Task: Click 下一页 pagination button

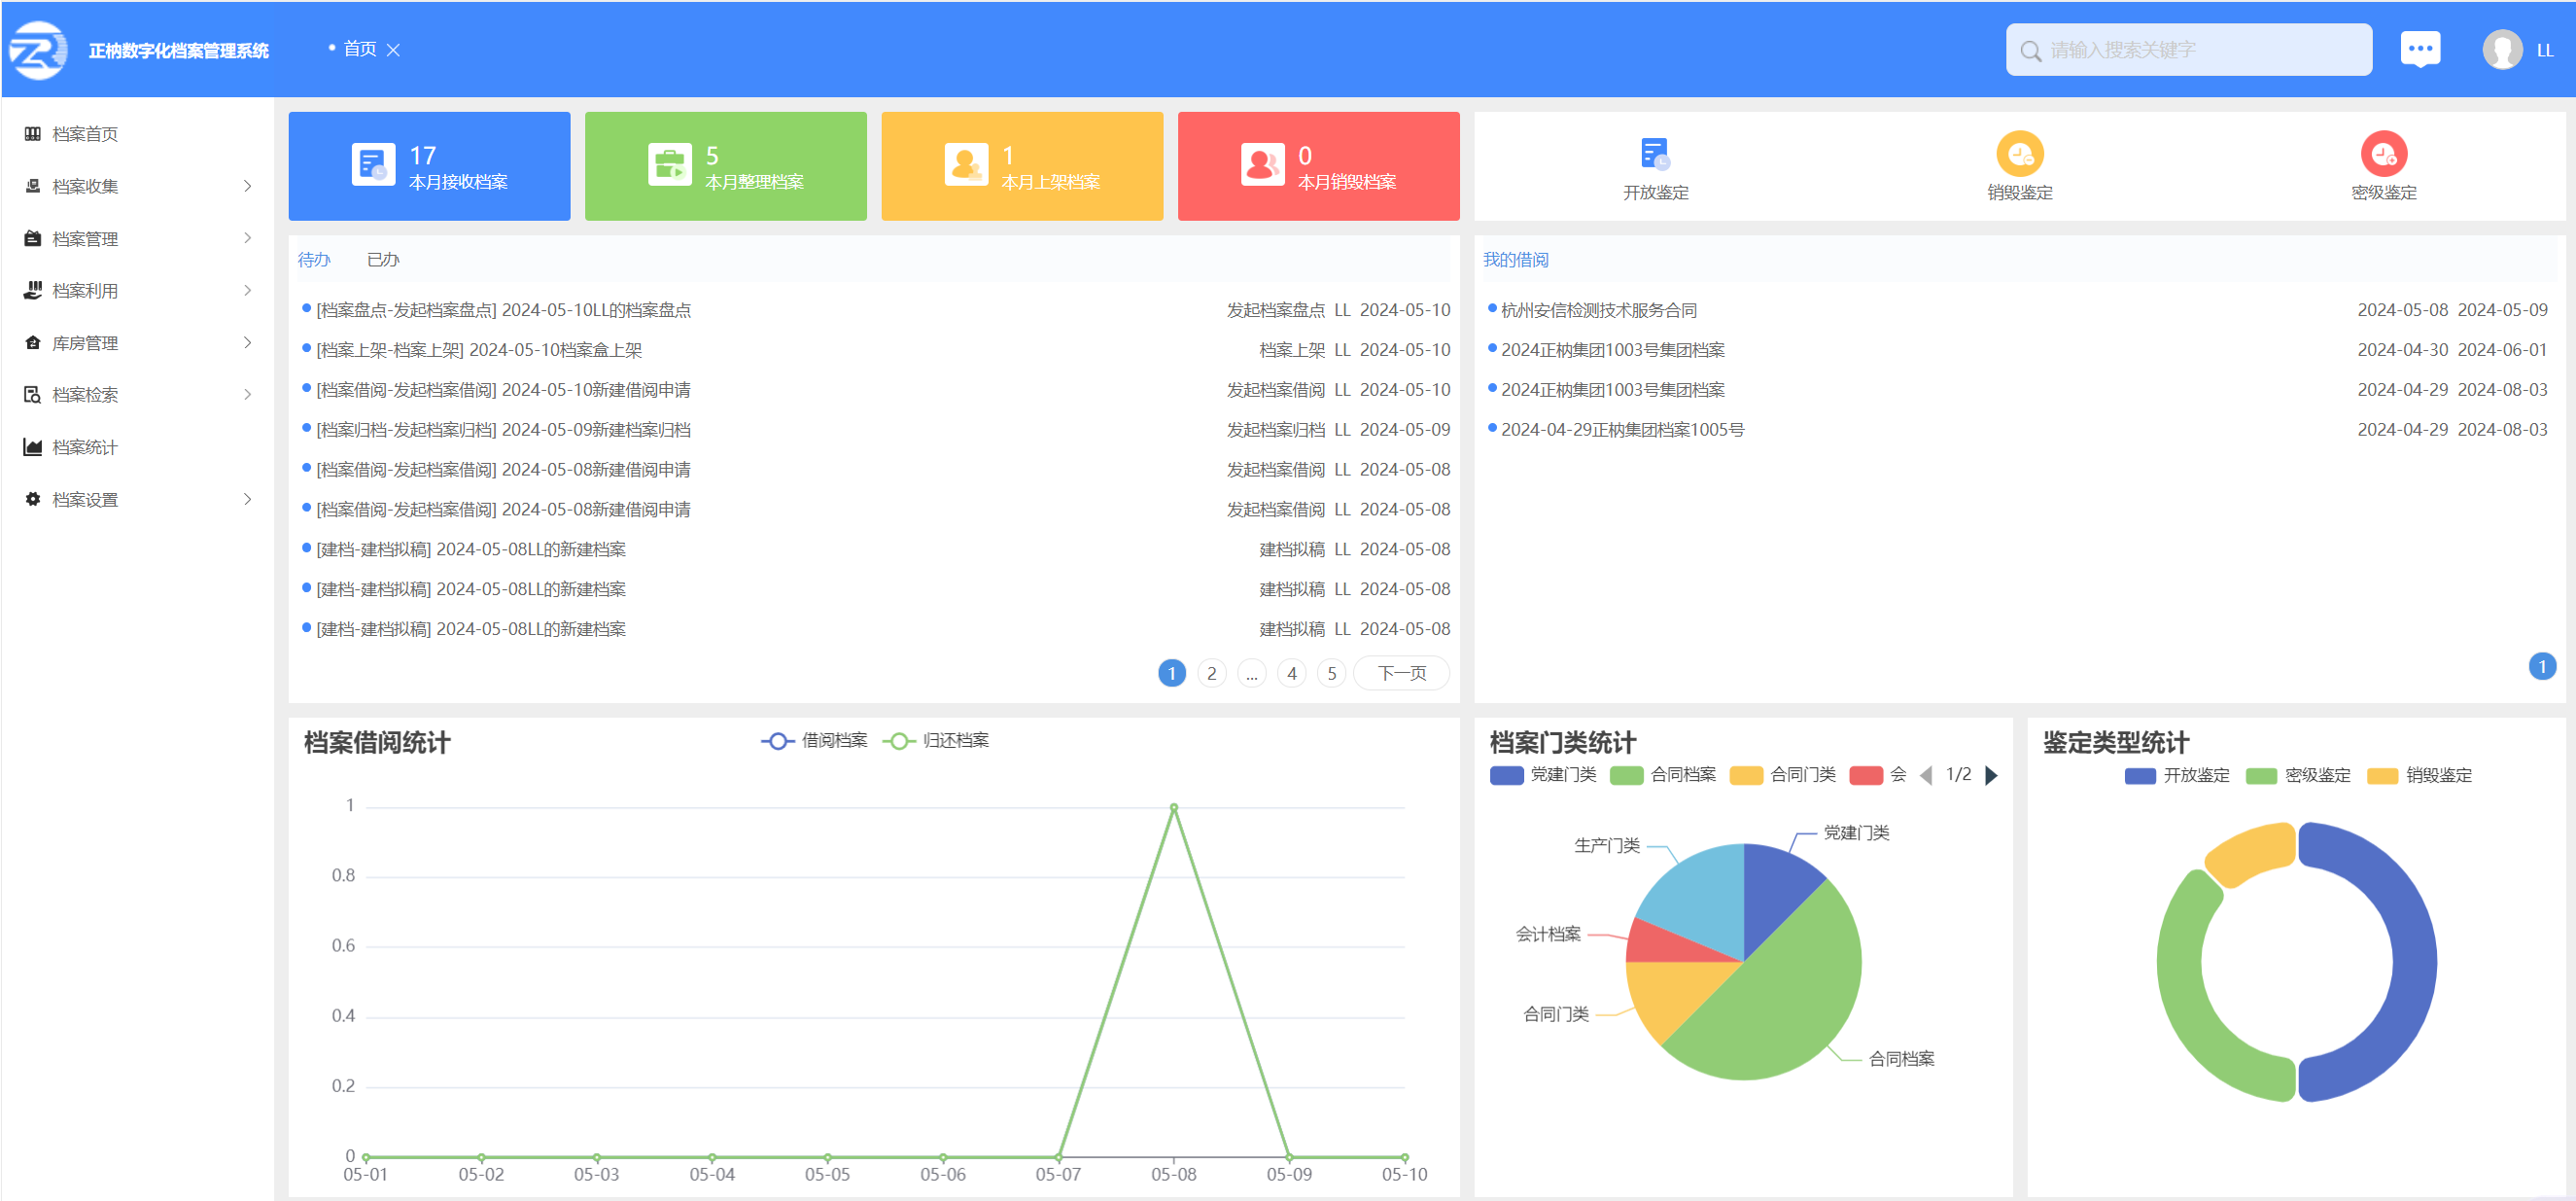Action: coord(1401,673)
